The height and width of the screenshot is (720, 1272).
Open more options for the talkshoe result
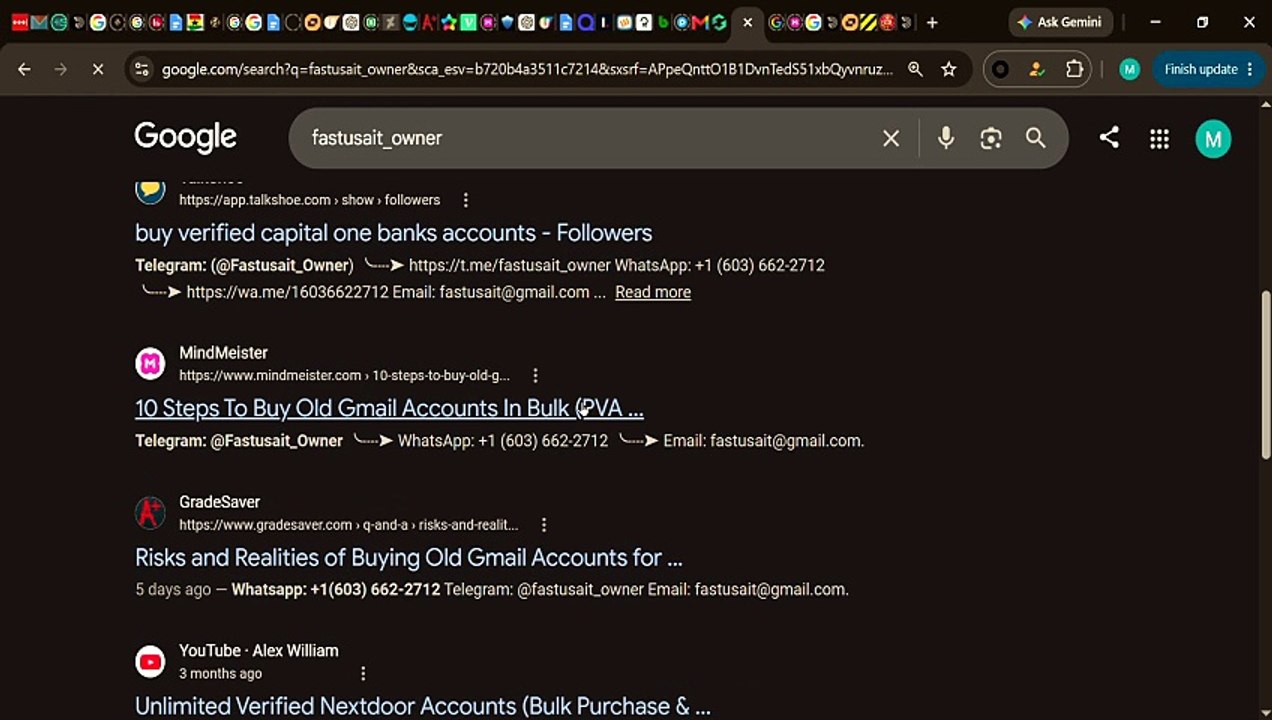point(466,200)
